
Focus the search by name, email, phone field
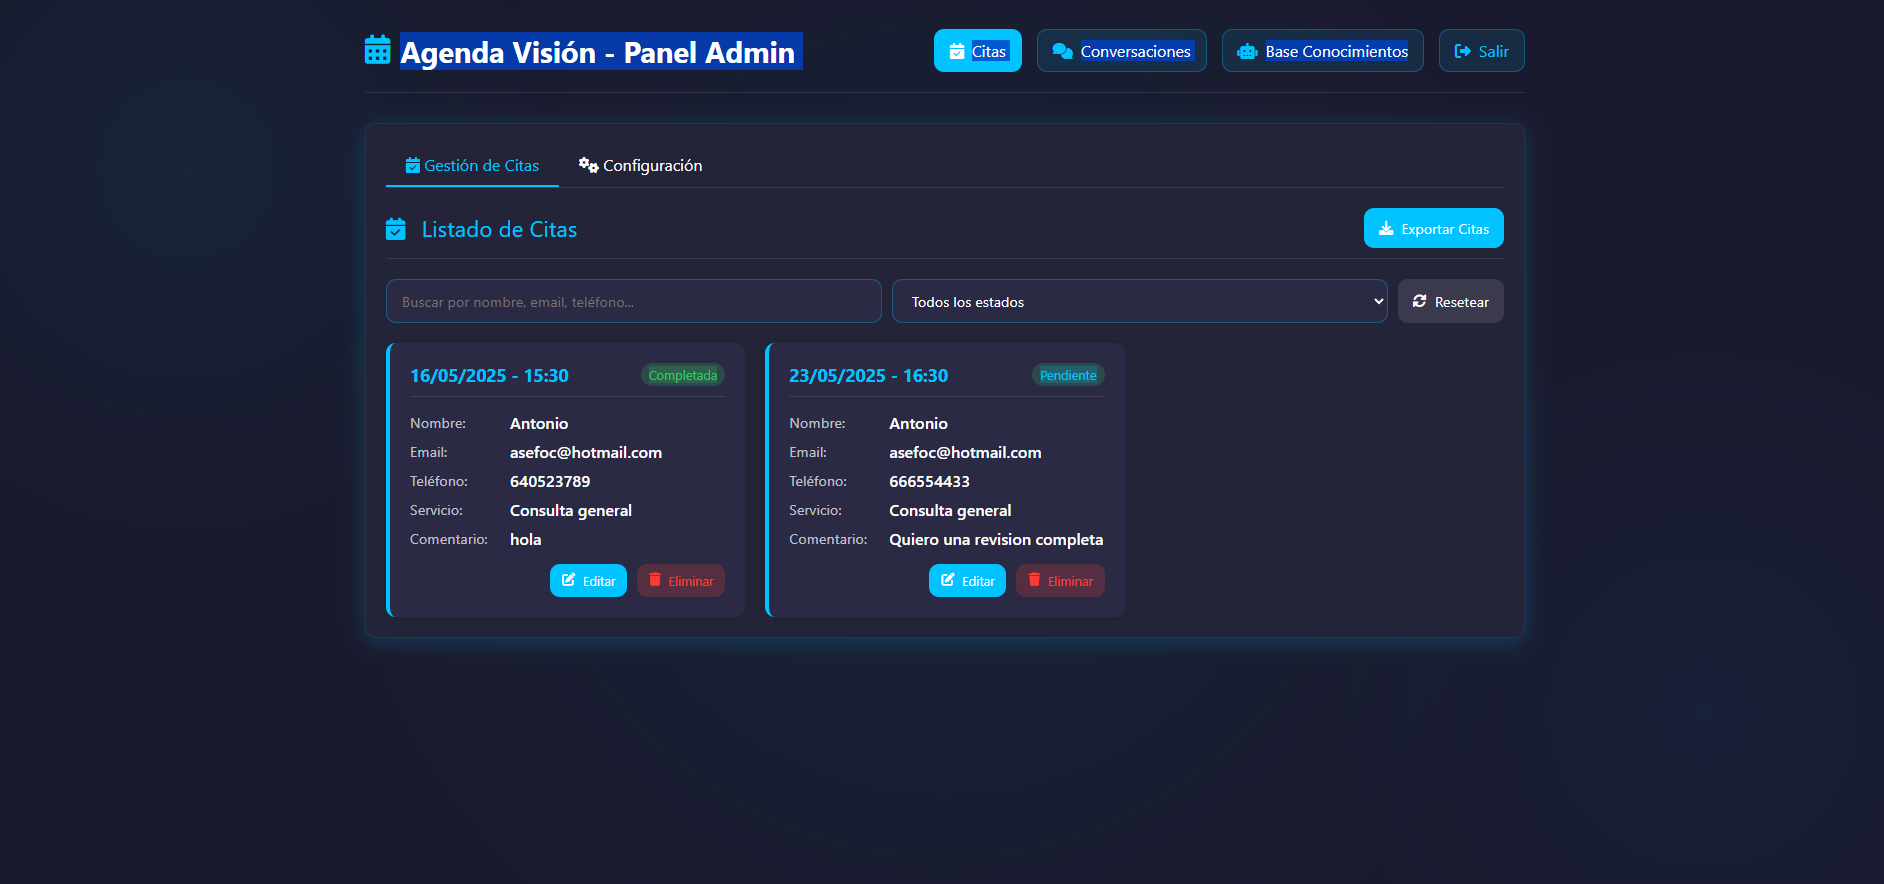point(633,301)
